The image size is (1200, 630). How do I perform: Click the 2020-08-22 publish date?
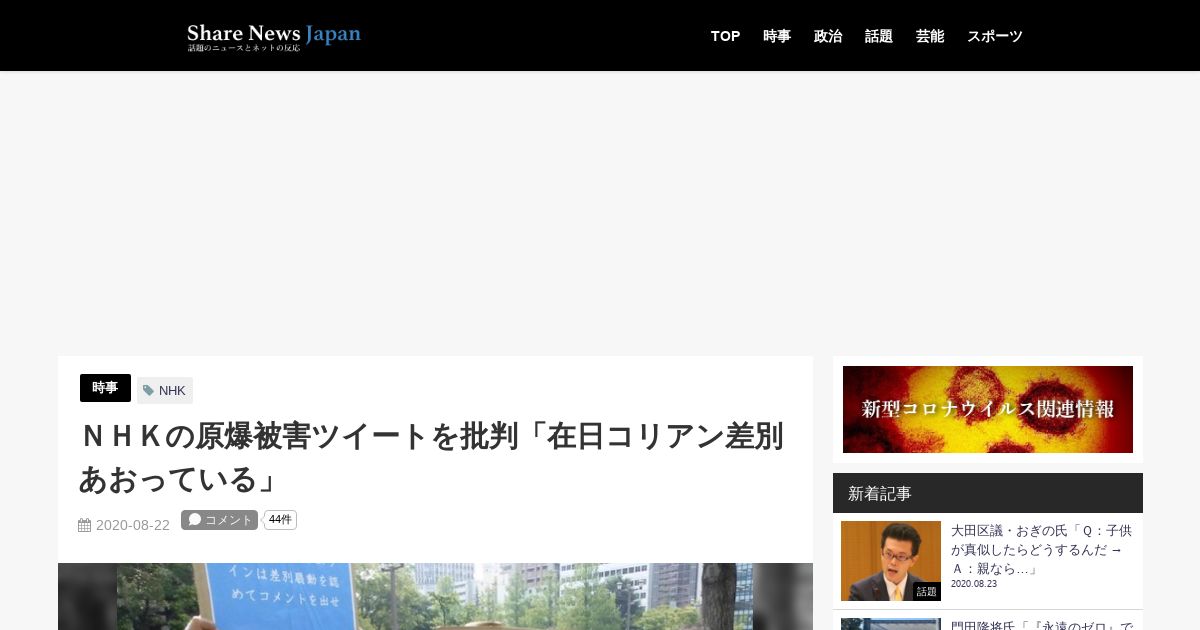point(133,525)
